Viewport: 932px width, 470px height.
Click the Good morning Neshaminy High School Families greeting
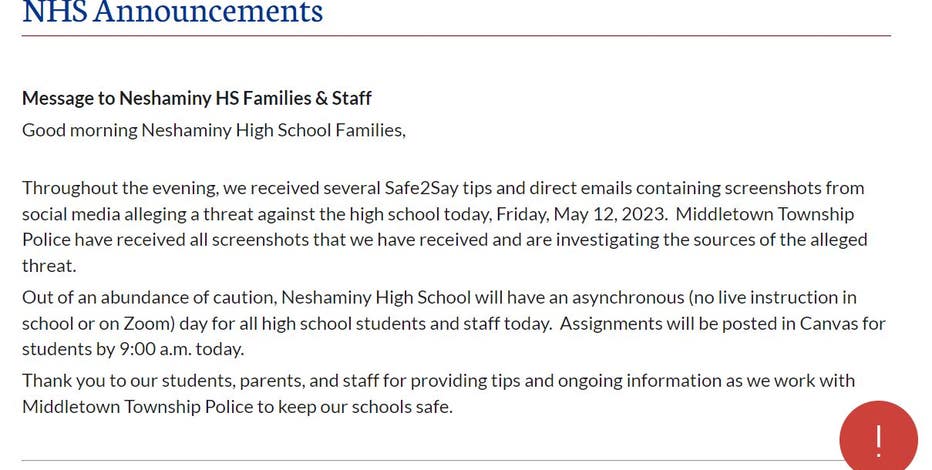click(x=214, y=130)
